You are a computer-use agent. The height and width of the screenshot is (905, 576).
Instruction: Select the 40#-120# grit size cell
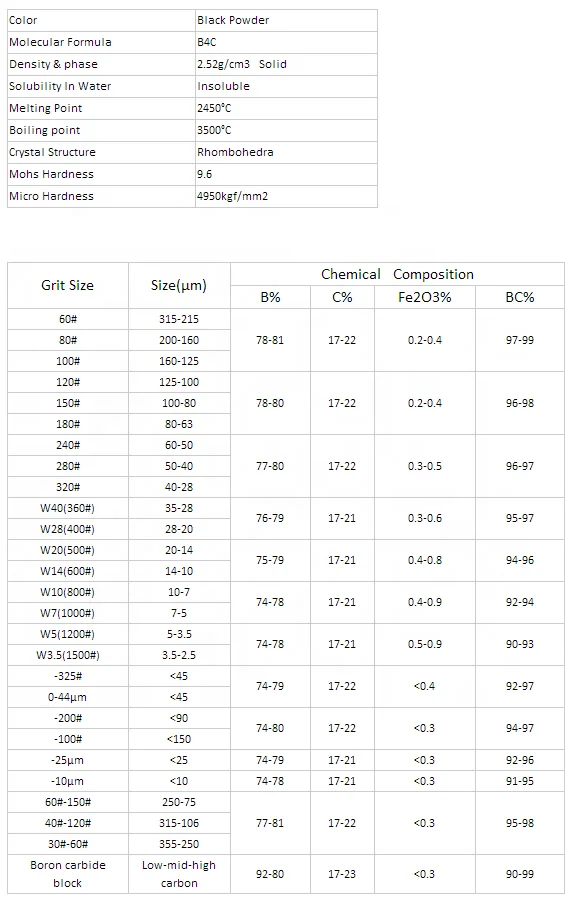68,823
